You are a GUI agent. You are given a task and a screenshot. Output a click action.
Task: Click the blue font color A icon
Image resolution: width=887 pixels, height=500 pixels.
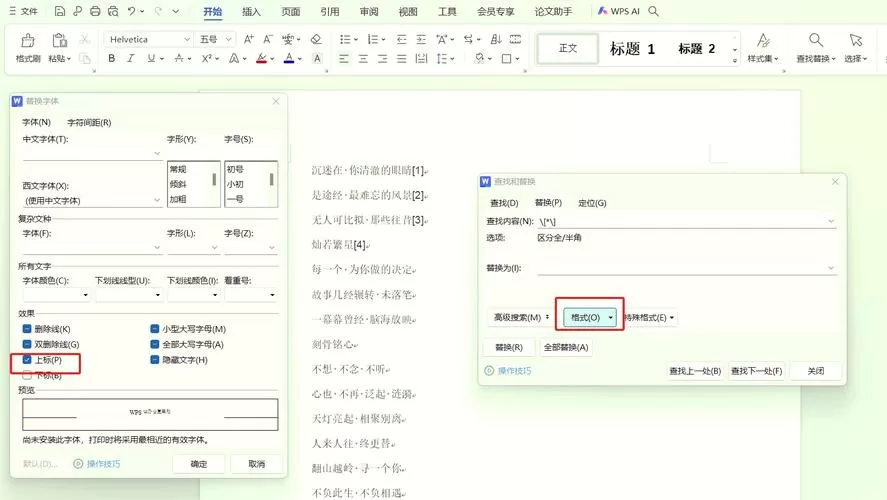pos(289,58)
